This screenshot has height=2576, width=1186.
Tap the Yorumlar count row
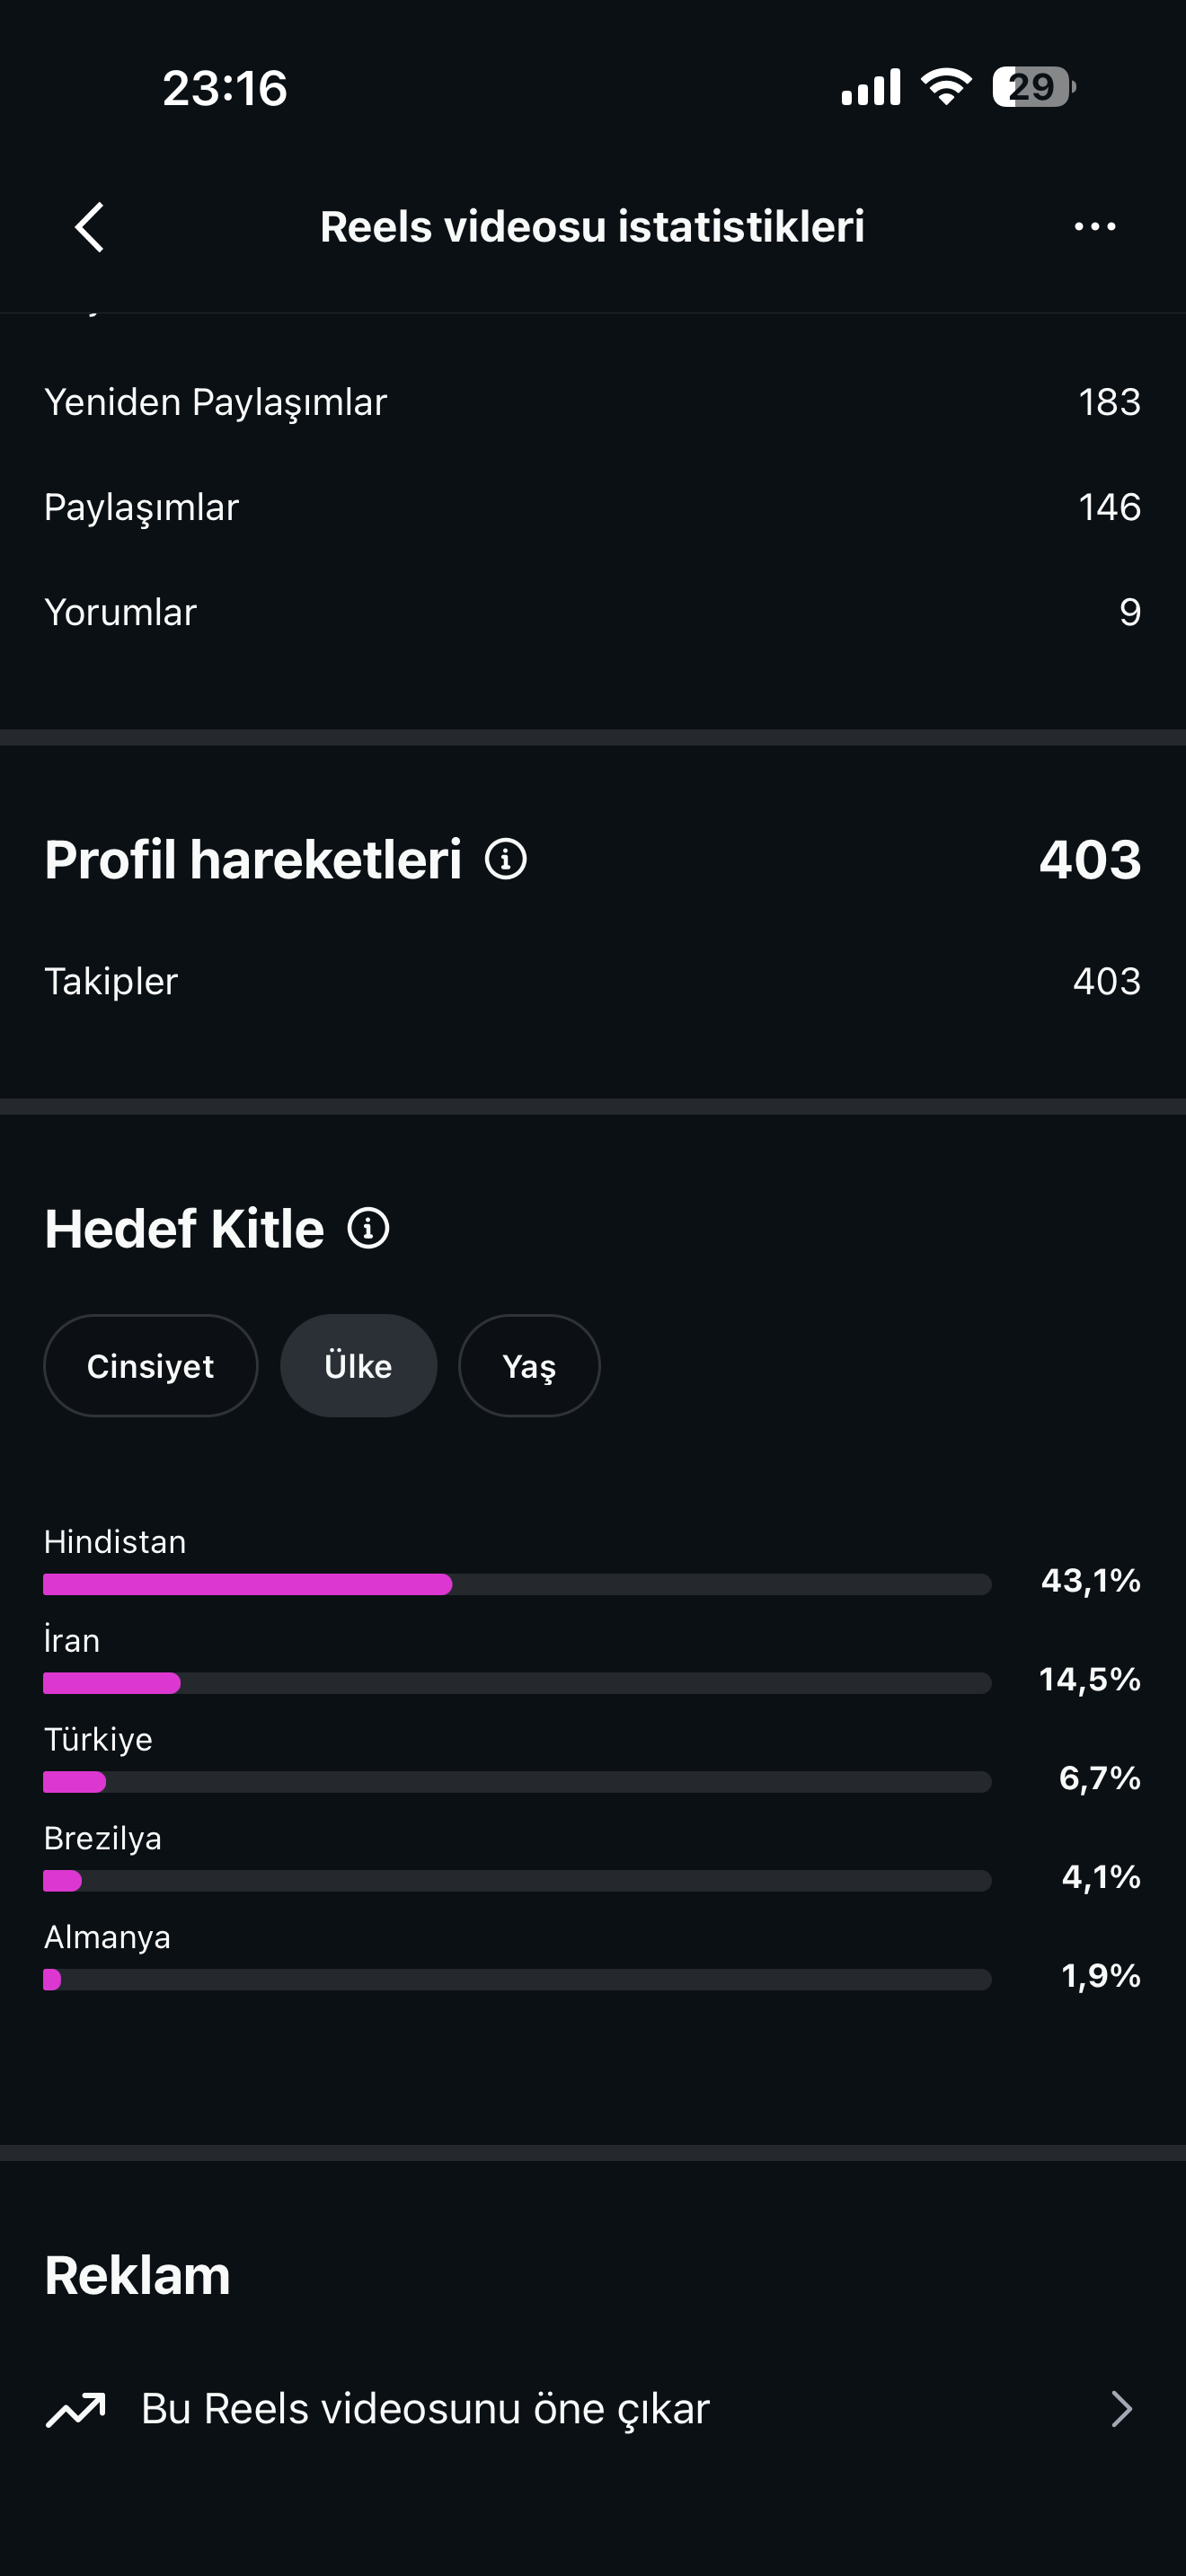(593, 612)
